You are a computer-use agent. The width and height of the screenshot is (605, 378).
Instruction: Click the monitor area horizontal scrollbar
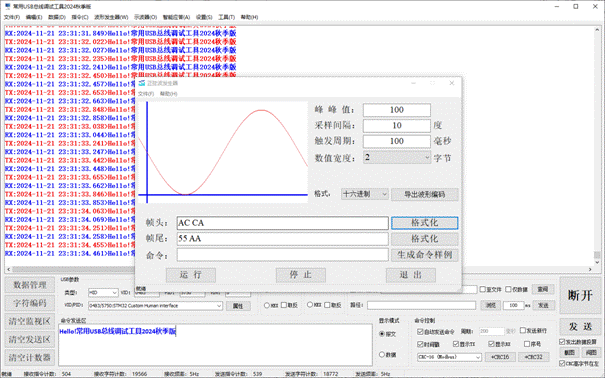point(299,269)
